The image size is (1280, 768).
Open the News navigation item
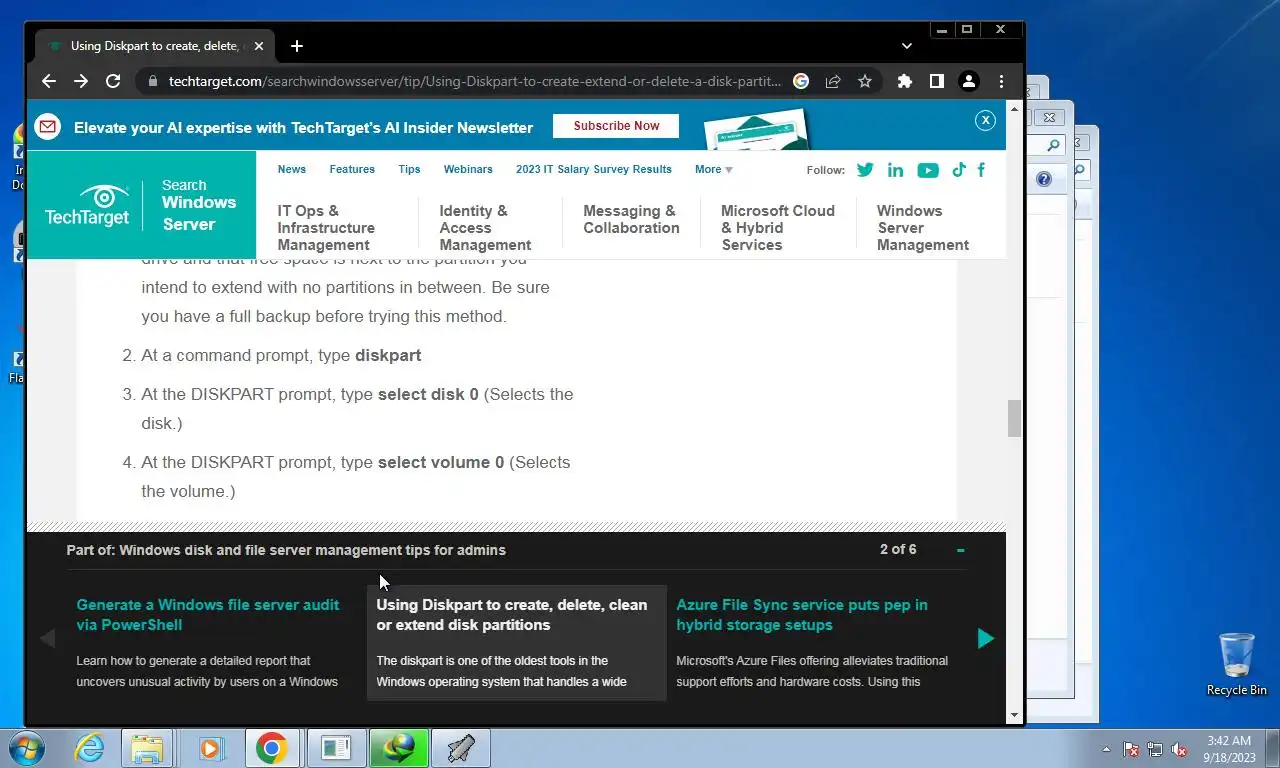(292, 169)
